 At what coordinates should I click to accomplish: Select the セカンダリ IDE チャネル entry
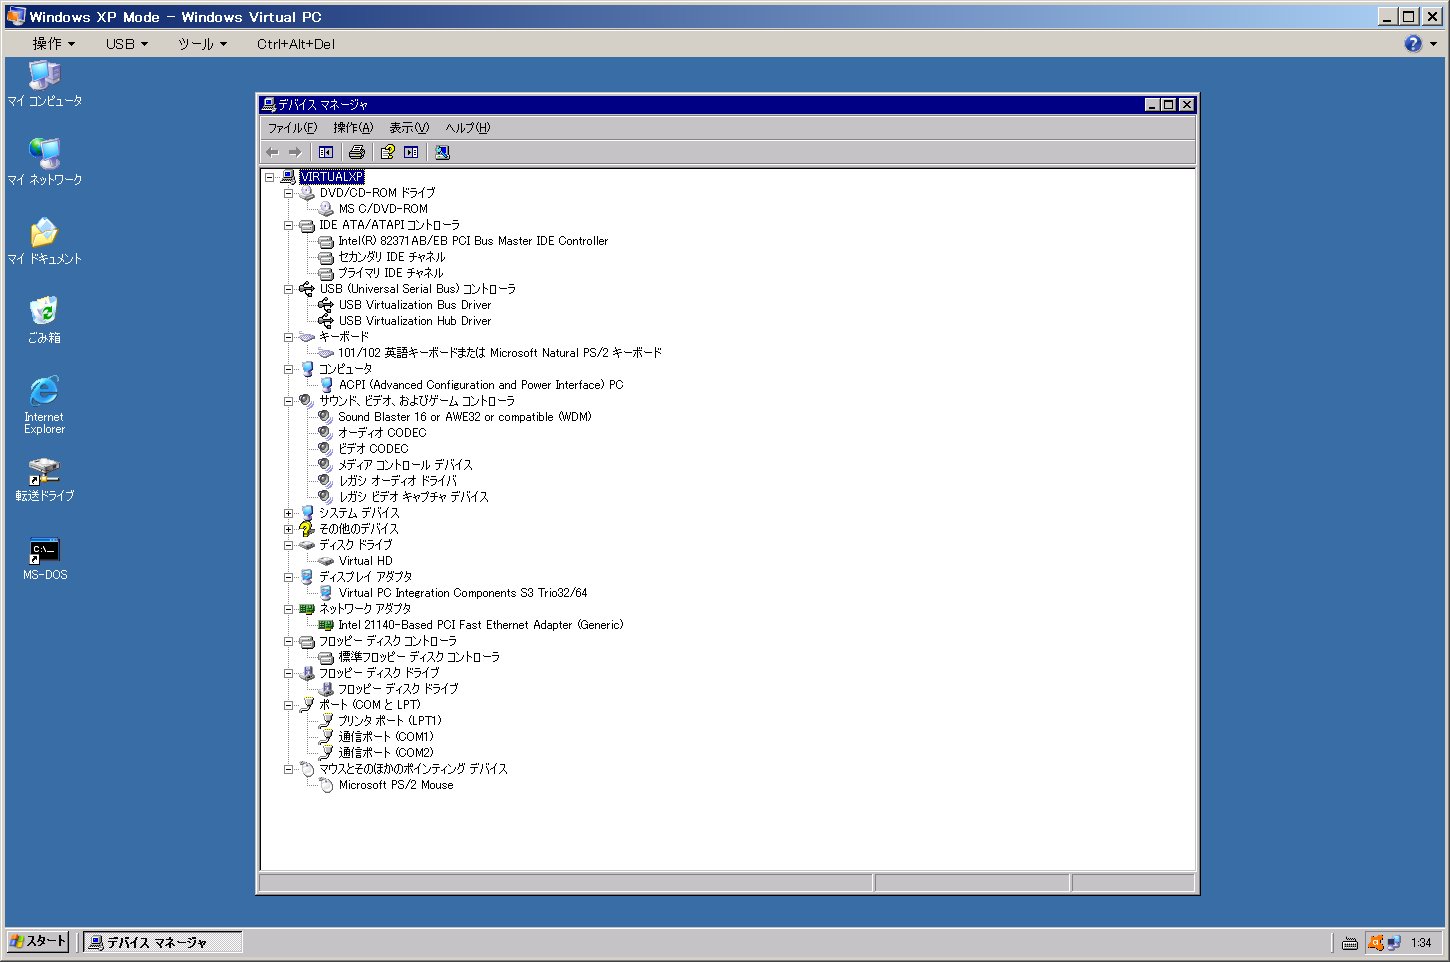(391, 257)
